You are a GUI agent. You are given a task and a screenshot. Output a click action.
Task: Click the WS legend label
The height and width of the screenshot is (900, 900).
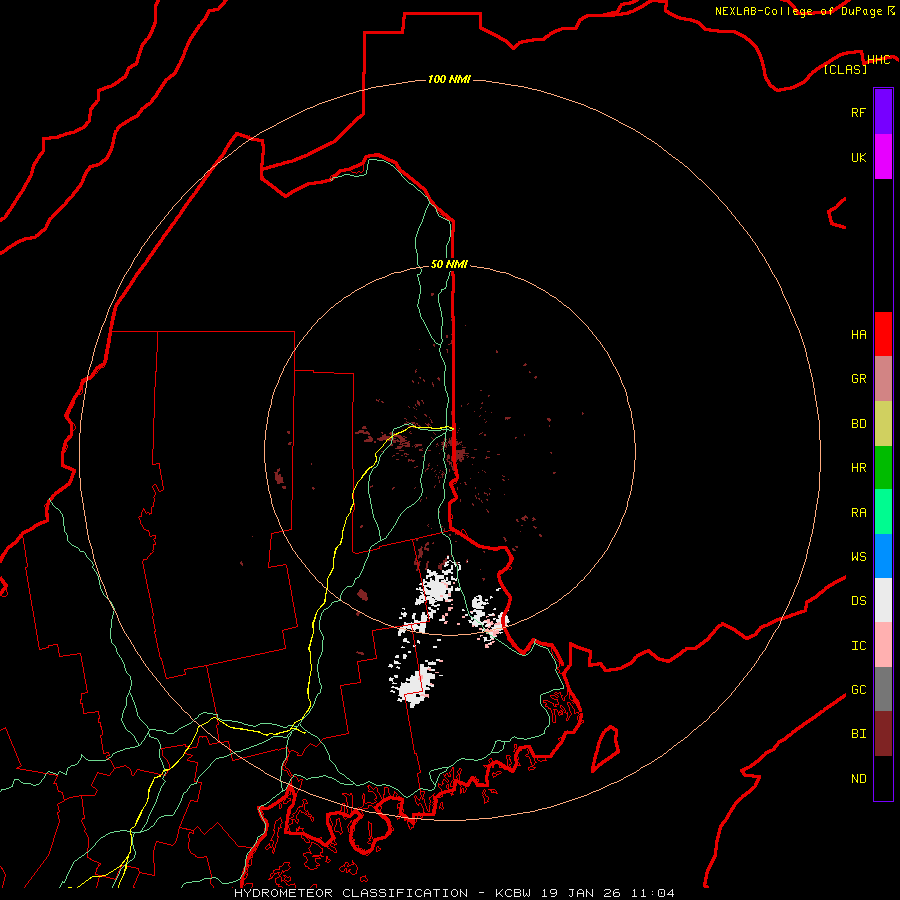coord(858,556)
